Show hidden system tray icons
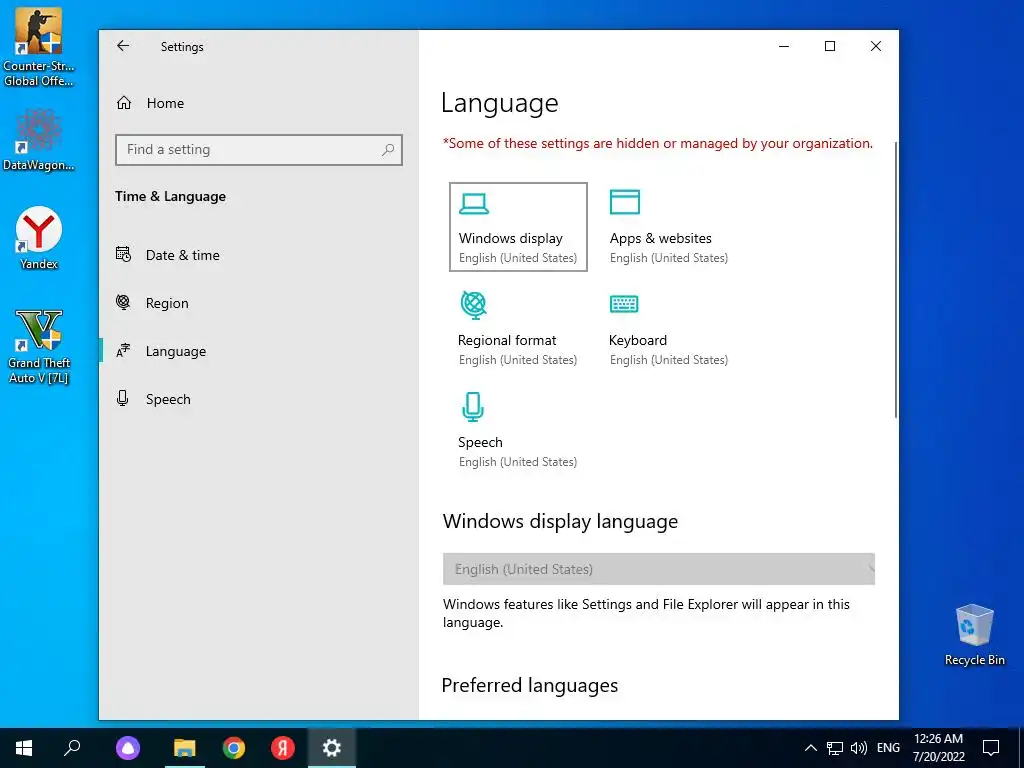1024x768 pixels. point(810,748)
